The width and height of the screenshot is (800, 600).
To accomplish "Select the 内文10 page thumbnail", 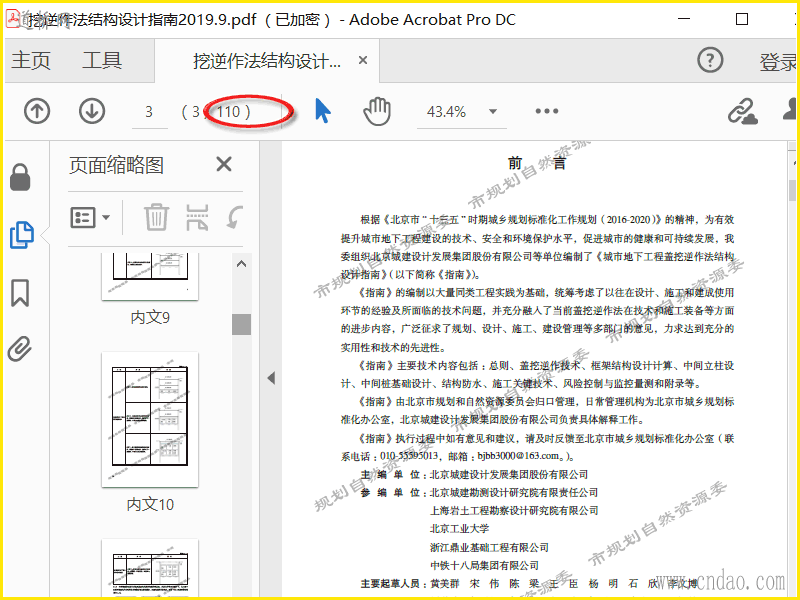I will pyautogui.click(x=150, y=419).
